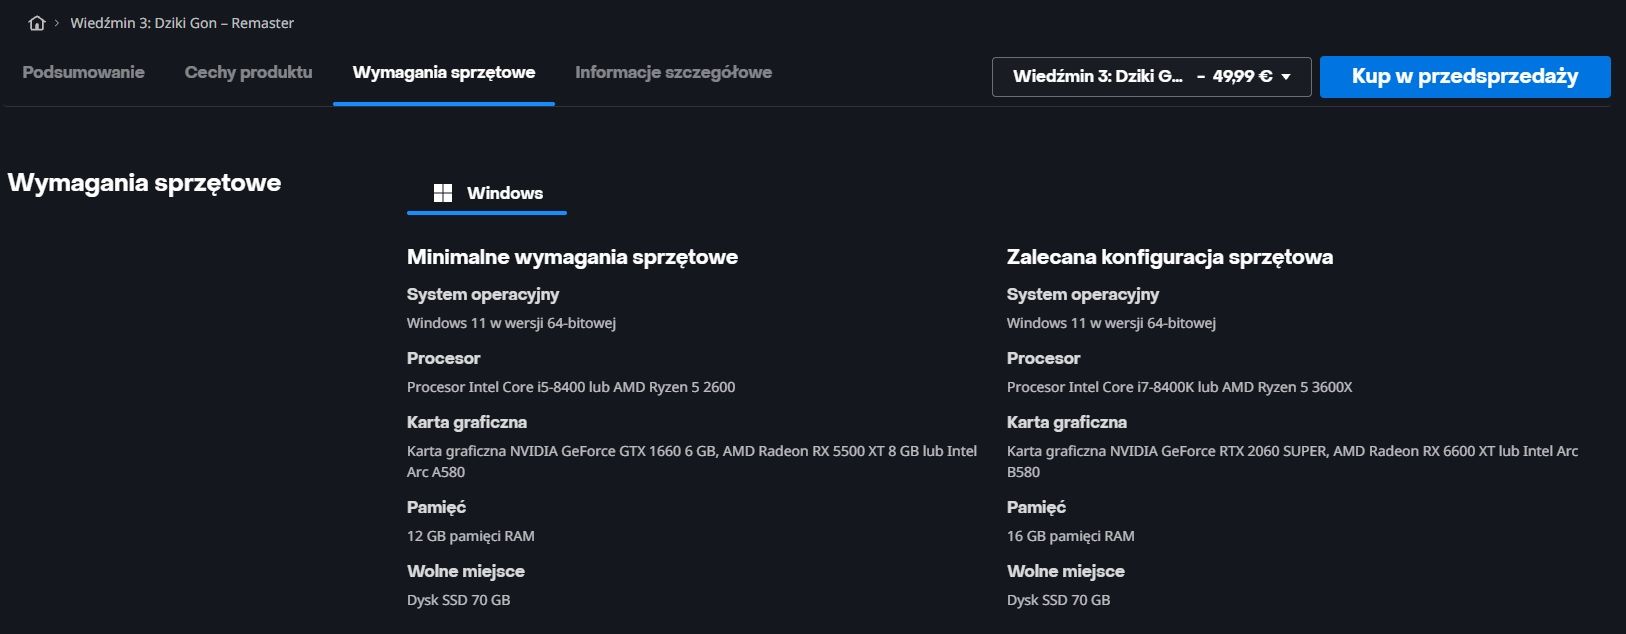This screenshot has height=634, width=1626.
Task: Click the Minimalne wymagania sprzętowe heading
Action: [572, 257]
